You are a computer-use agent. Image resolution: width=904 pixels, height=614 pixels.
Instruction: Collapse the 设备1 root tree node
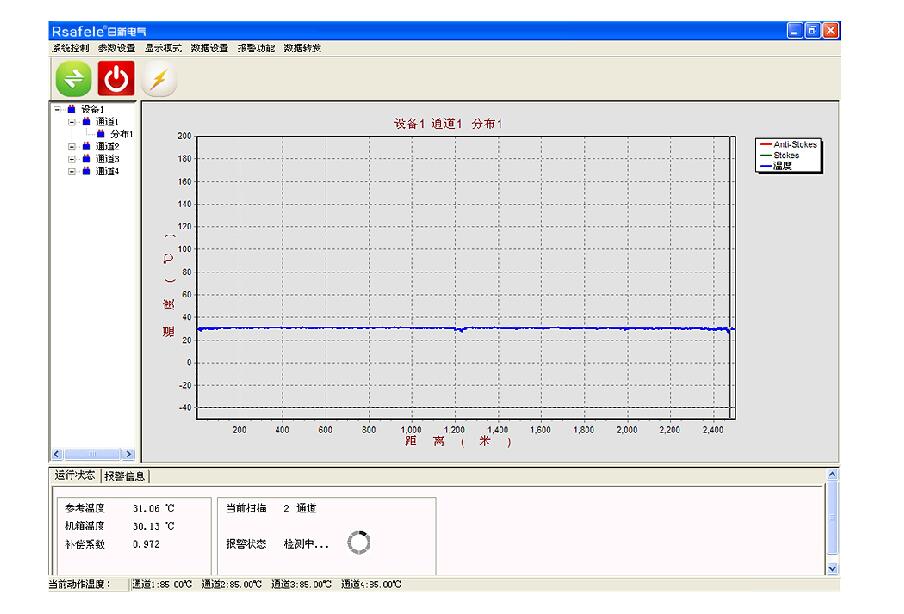[x=58, y=109]
